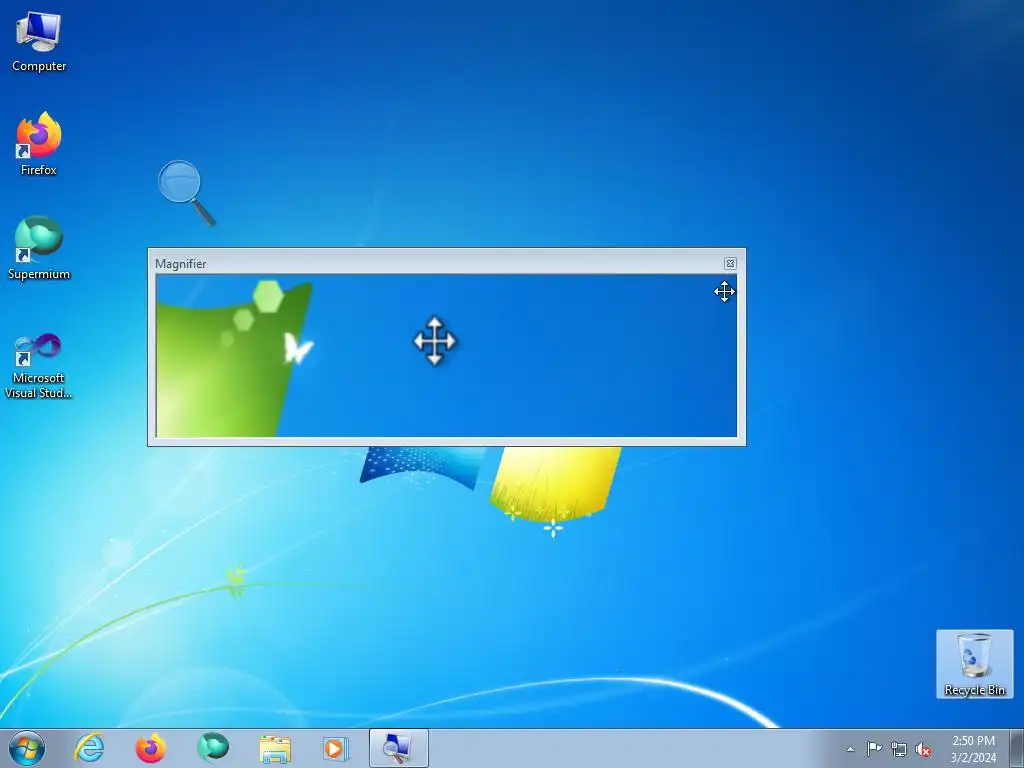Select the Recycle Bin icon
Screen dimensions: 1024x768
point(974,664)
